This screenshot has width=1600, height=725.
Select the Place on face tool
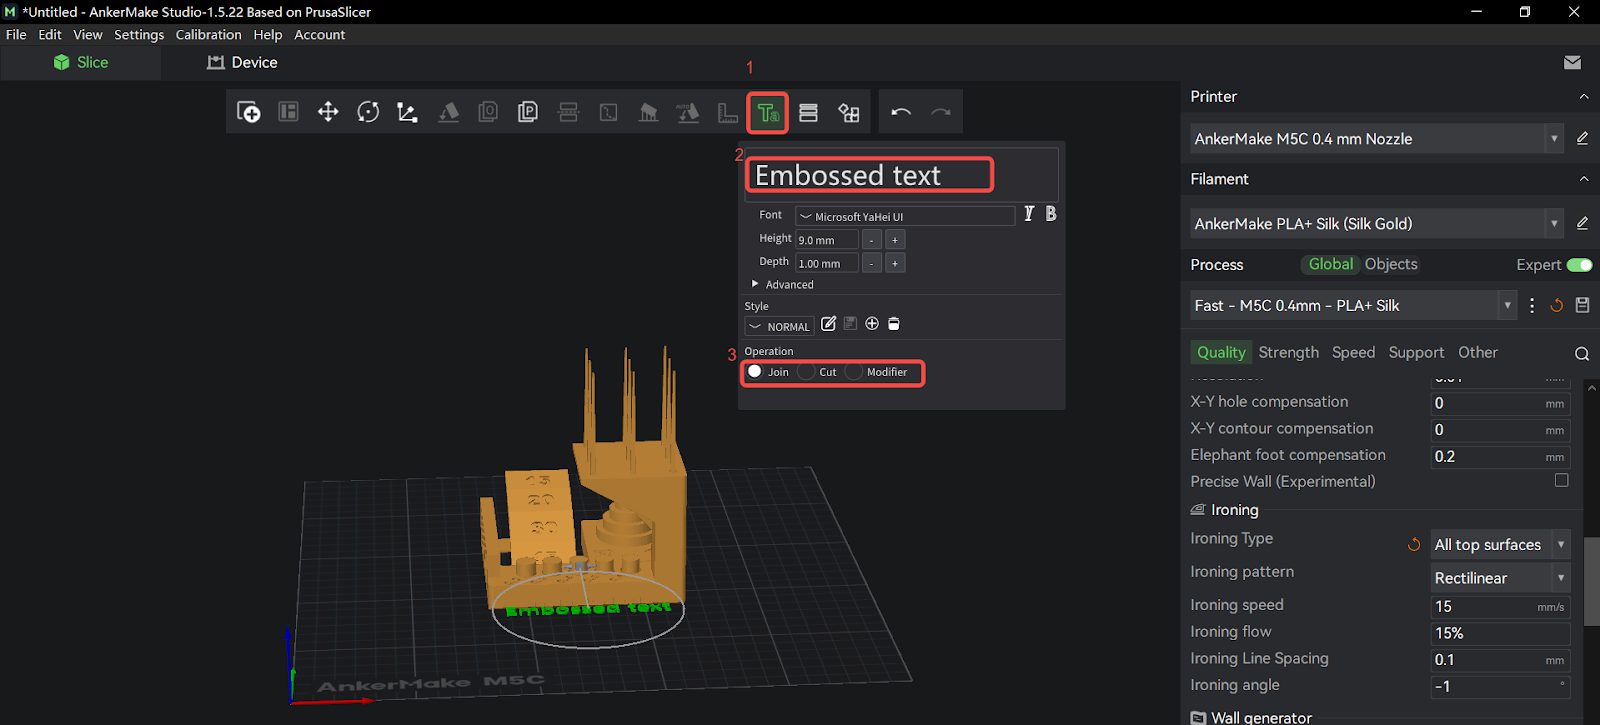449,112
